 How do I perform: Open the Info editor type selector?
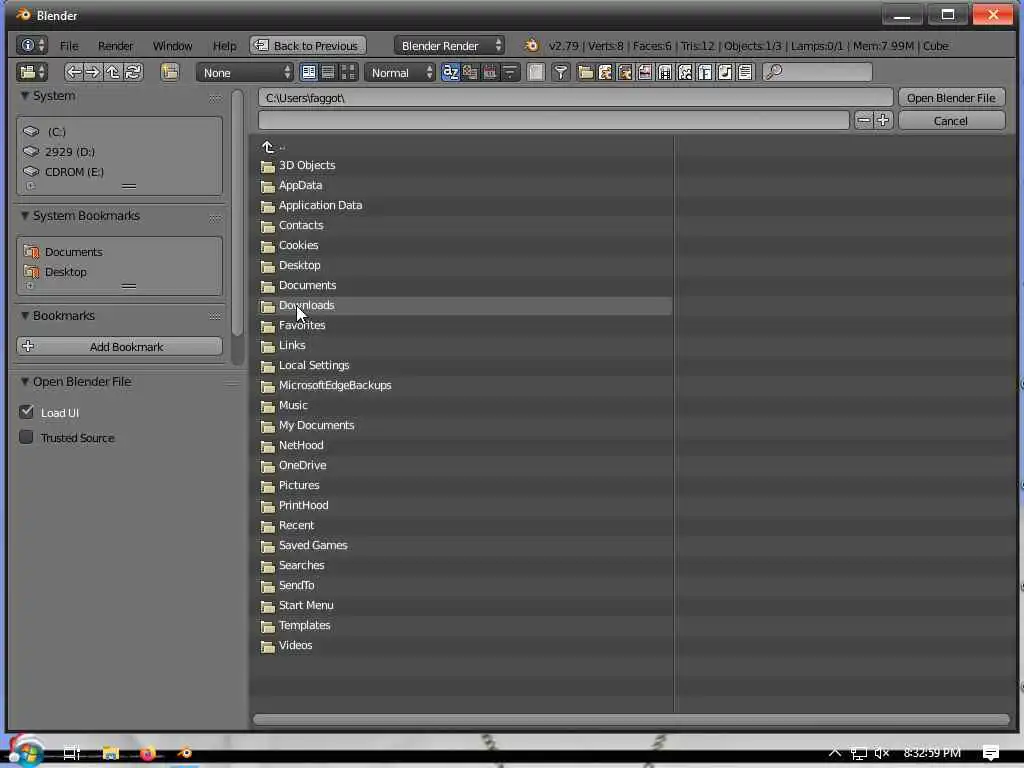31,46
